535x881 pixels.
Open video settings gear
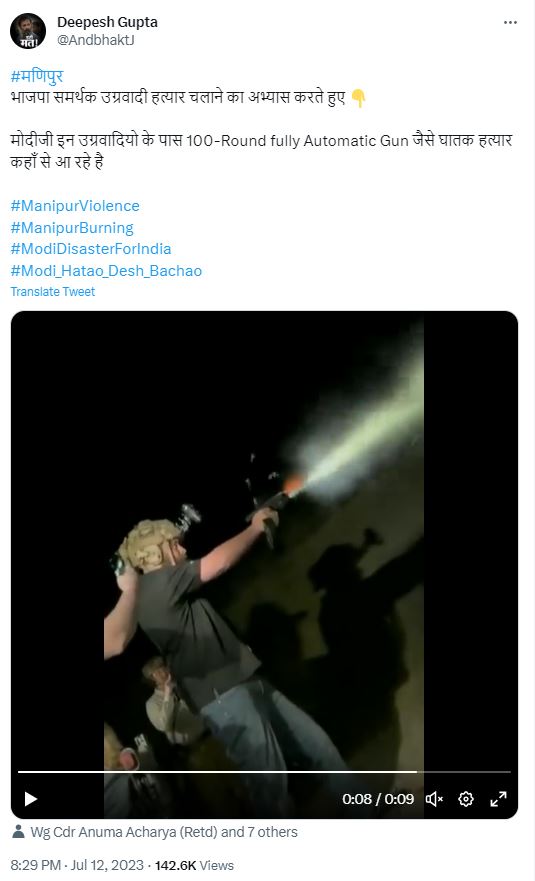click(x=466, y=798)
